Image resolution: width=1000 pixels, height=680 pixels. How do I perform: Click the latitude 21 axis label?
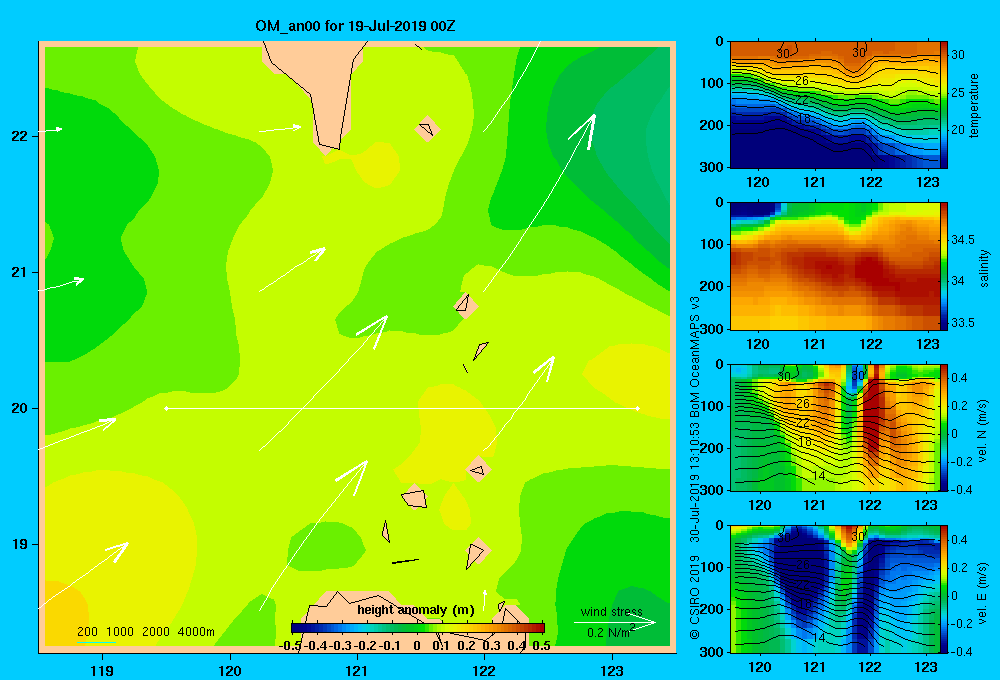pos(20,272)
